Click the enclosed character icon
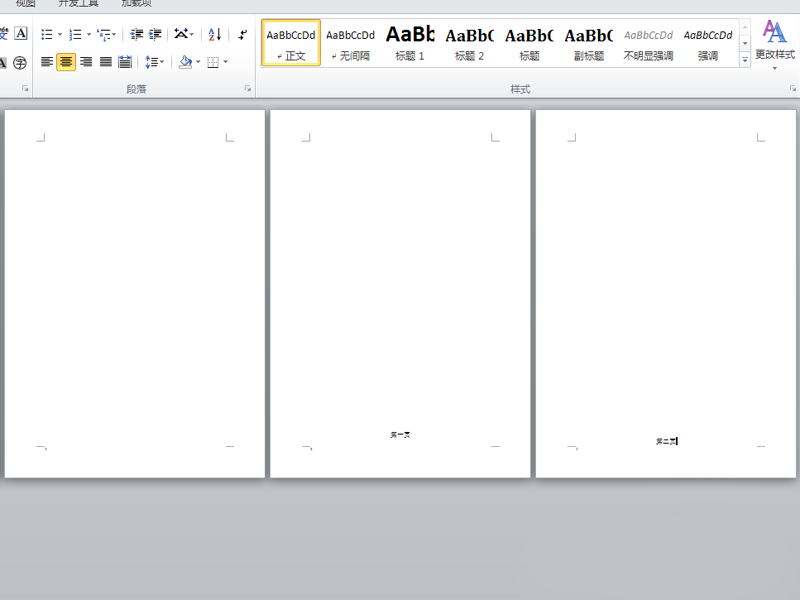800x600 pixels. 21,62
